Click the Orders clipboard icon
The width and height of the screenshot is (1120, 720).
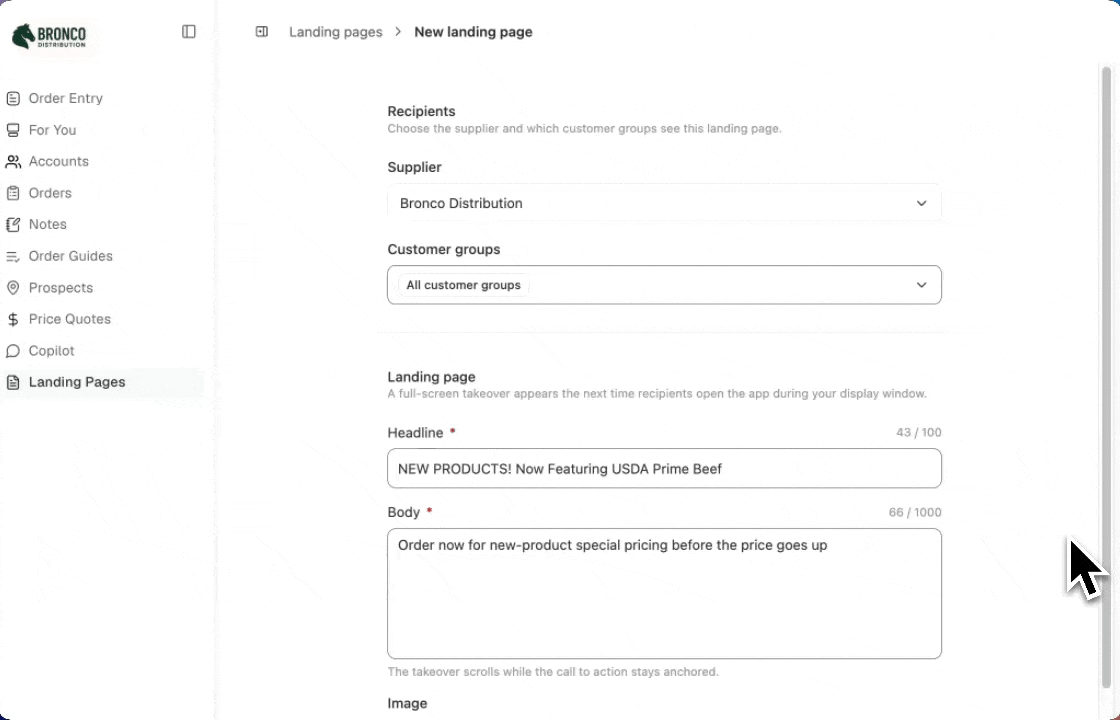click(13, 193)
